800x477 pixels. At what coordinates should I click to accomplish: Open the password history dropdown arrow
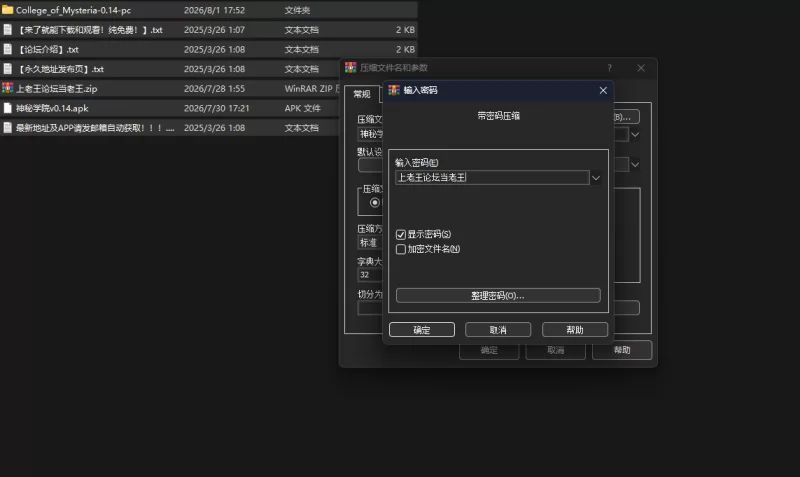(595, 178)
